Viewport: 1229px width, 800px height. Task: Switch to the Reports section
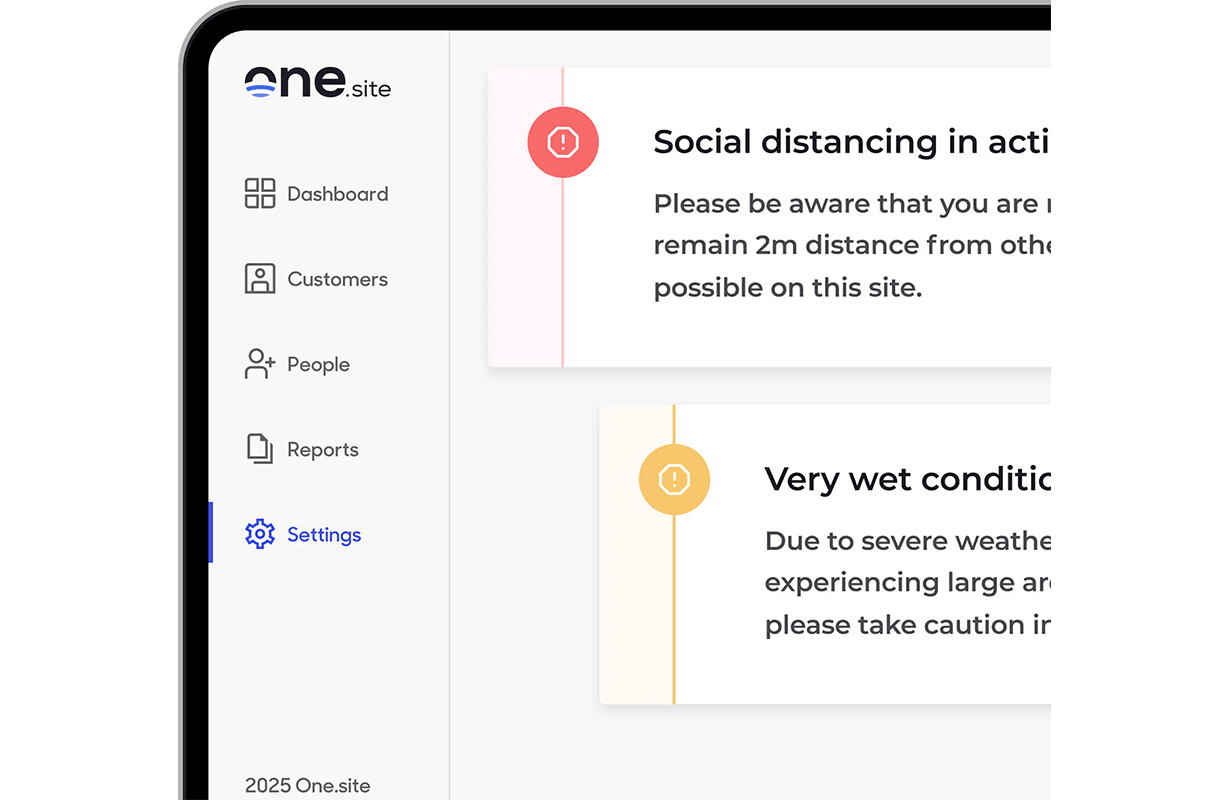click(x=322, y=448)
